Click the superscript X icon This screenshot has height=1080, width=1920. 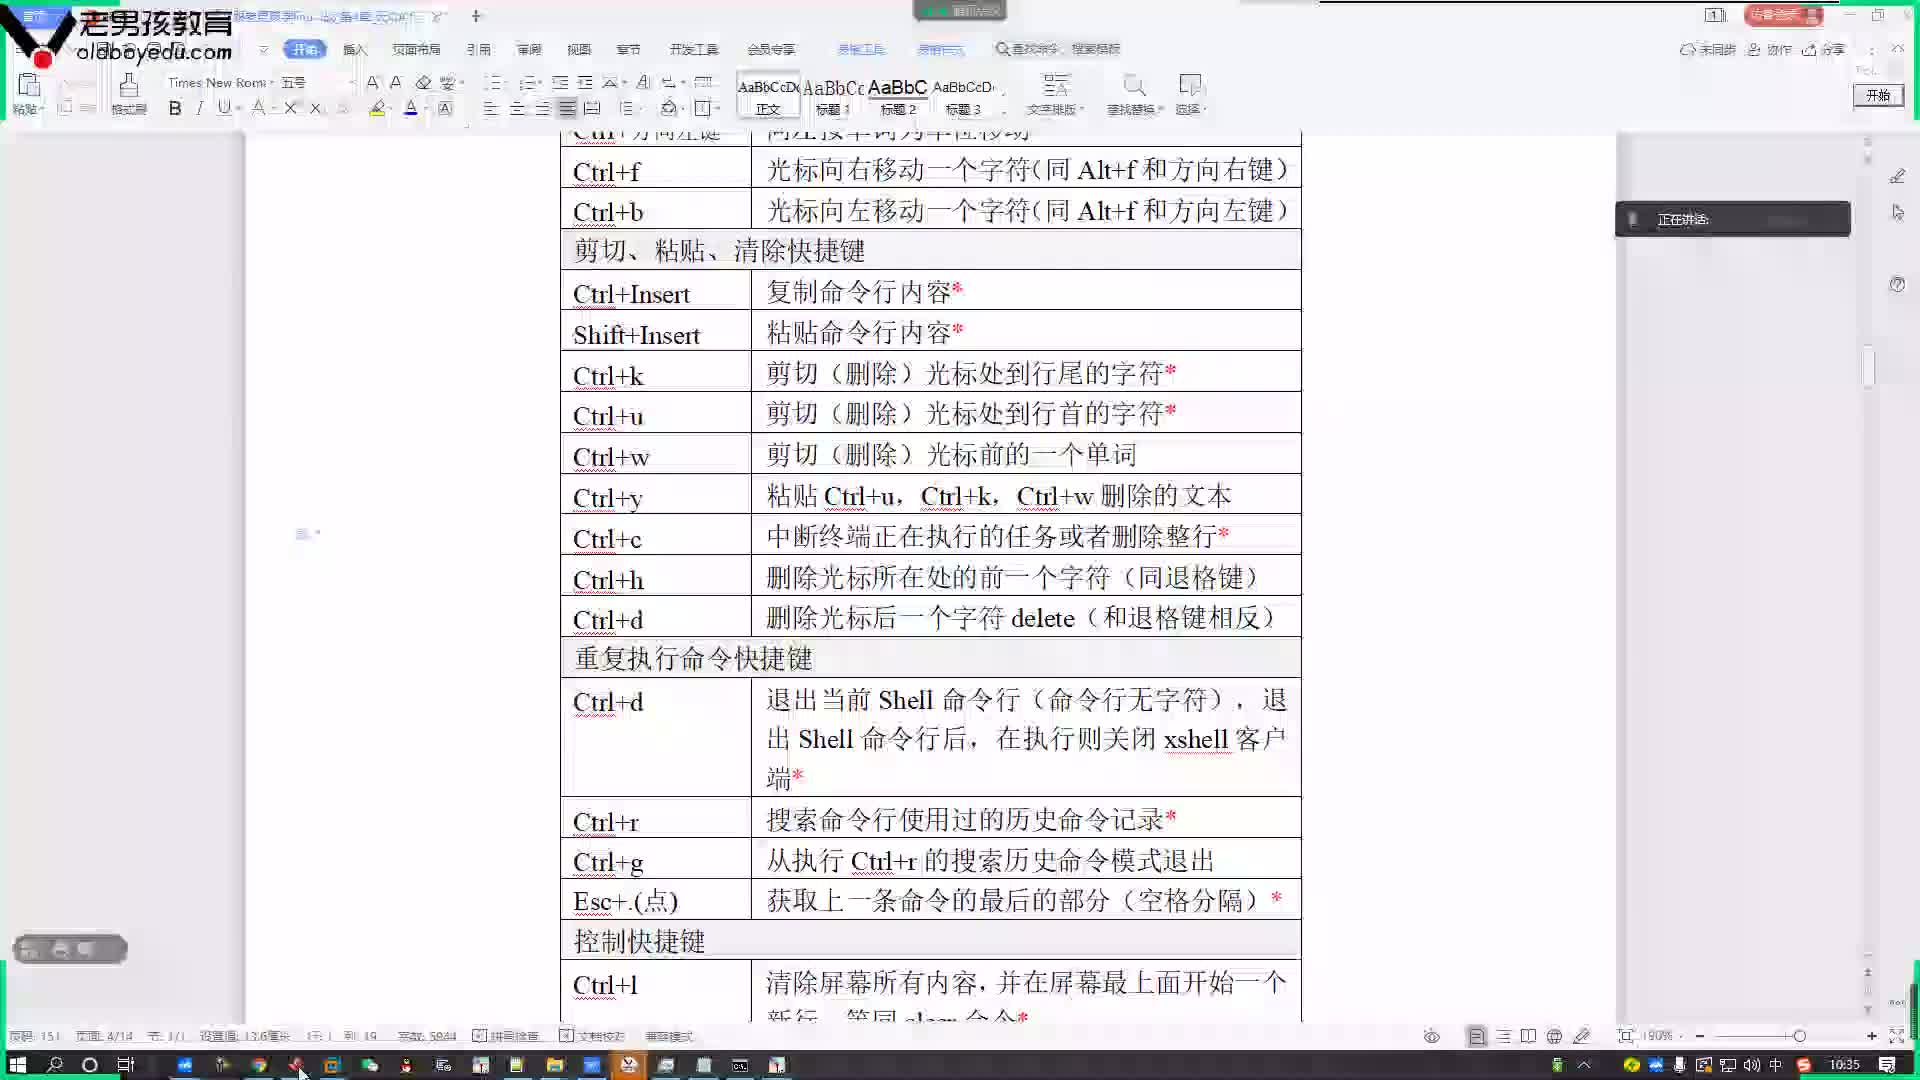point(291,108)
